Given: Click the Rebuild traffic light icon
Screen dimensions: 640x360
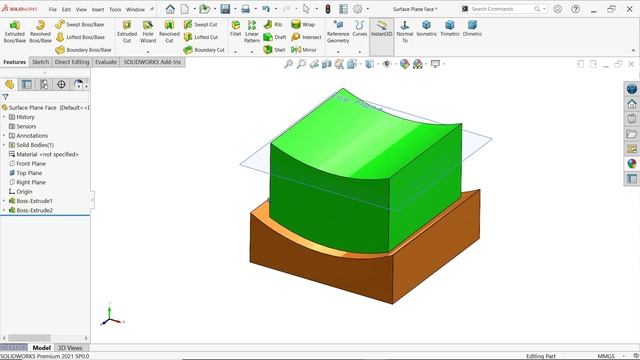Looking at the screenshot, I should (328, 9).
